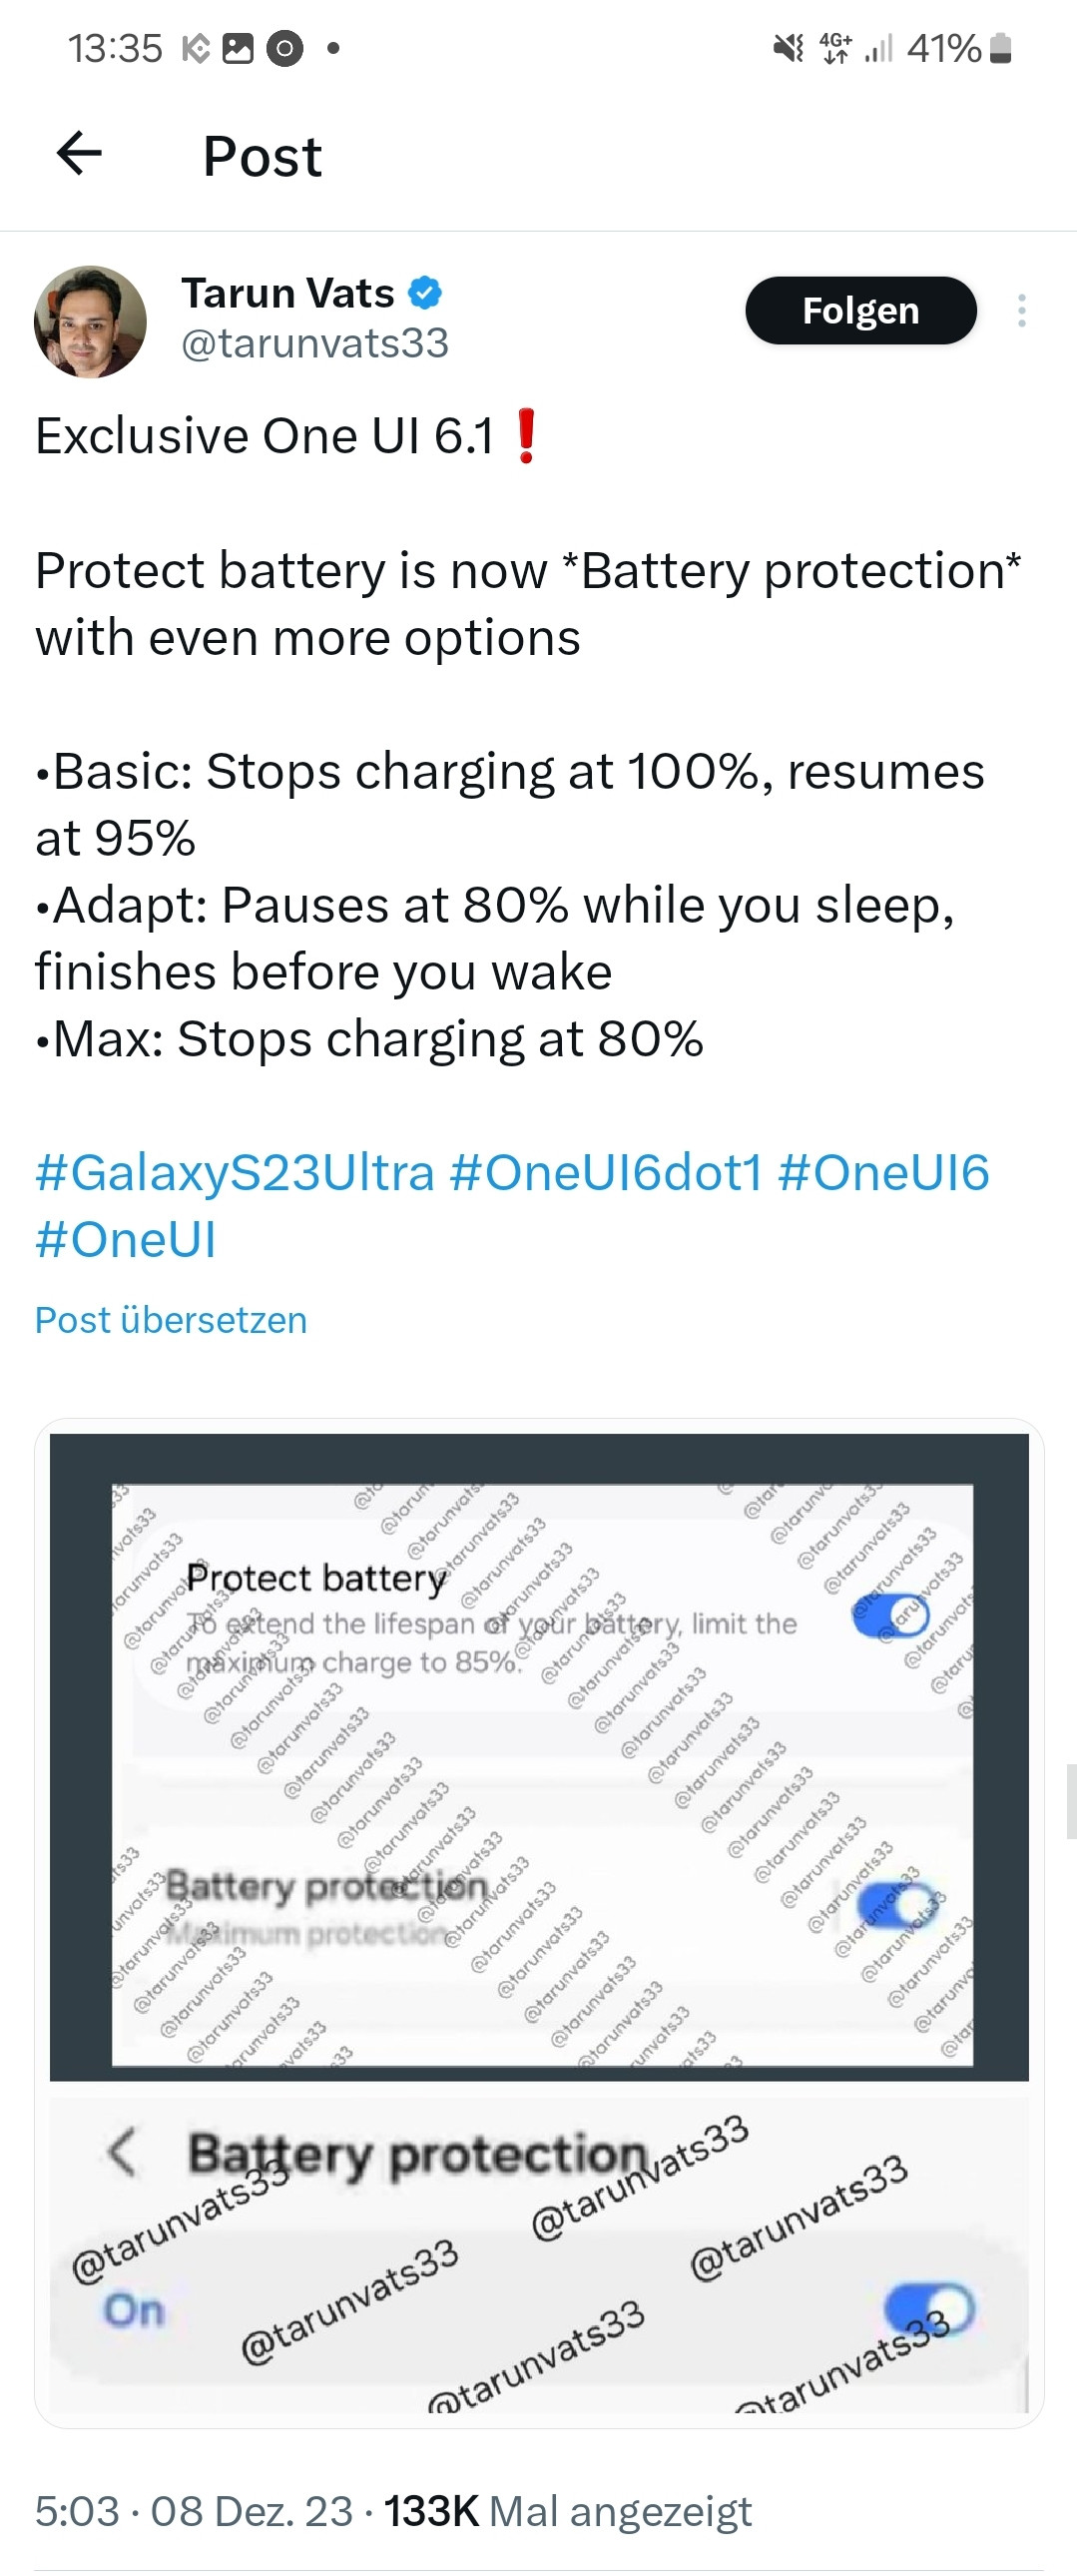Tap Tarun Vats profile picture
Viewport: 1077px width, 2576px height.
[90, 322]
